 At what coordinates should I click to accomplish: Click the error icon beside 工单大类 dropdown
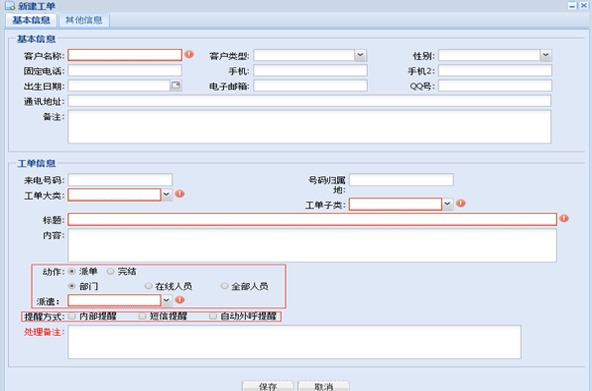(x=180, y=194)
